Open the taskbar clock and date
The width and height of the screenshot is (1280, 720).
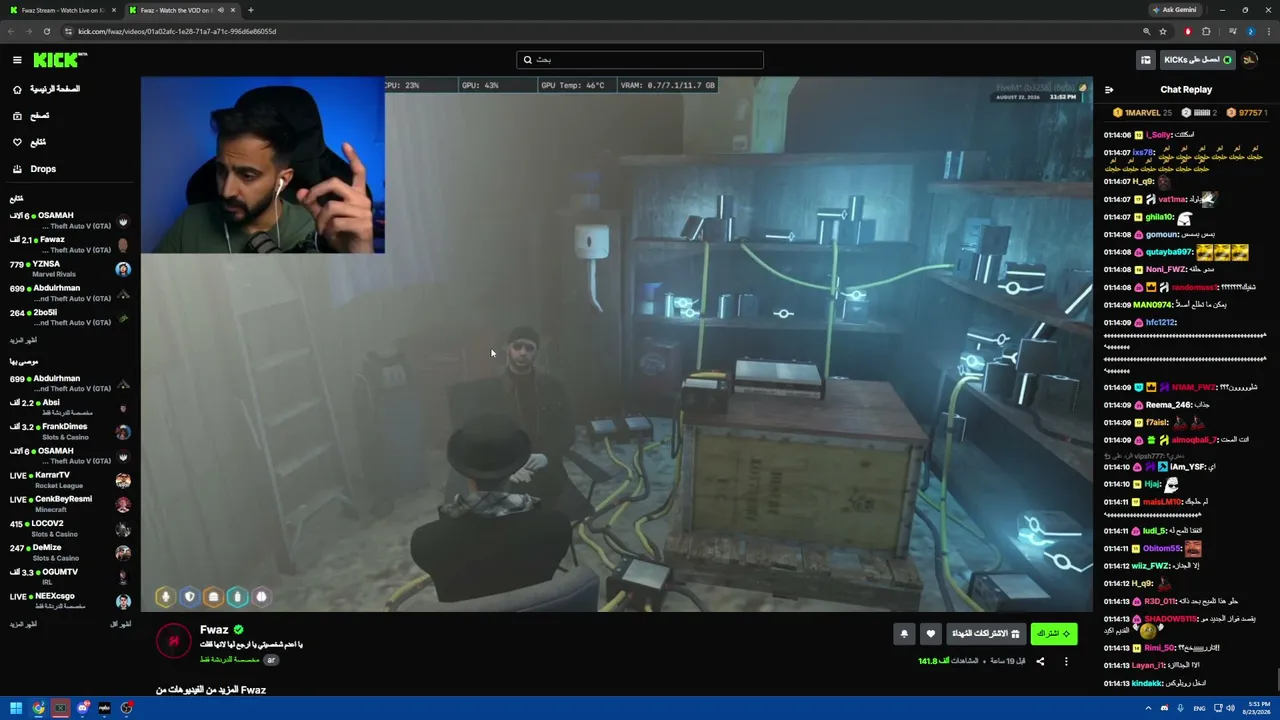coord(1257,708)
